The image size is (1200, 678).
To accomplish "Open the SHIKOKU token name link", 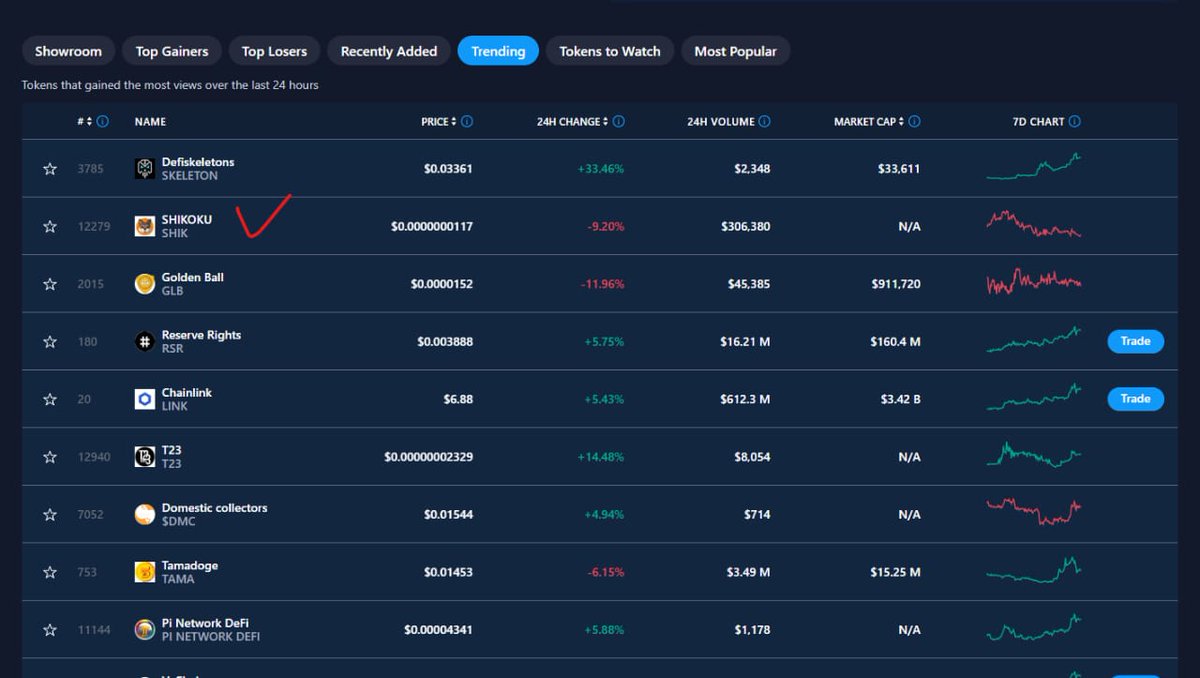I will [x=187, y=220].
